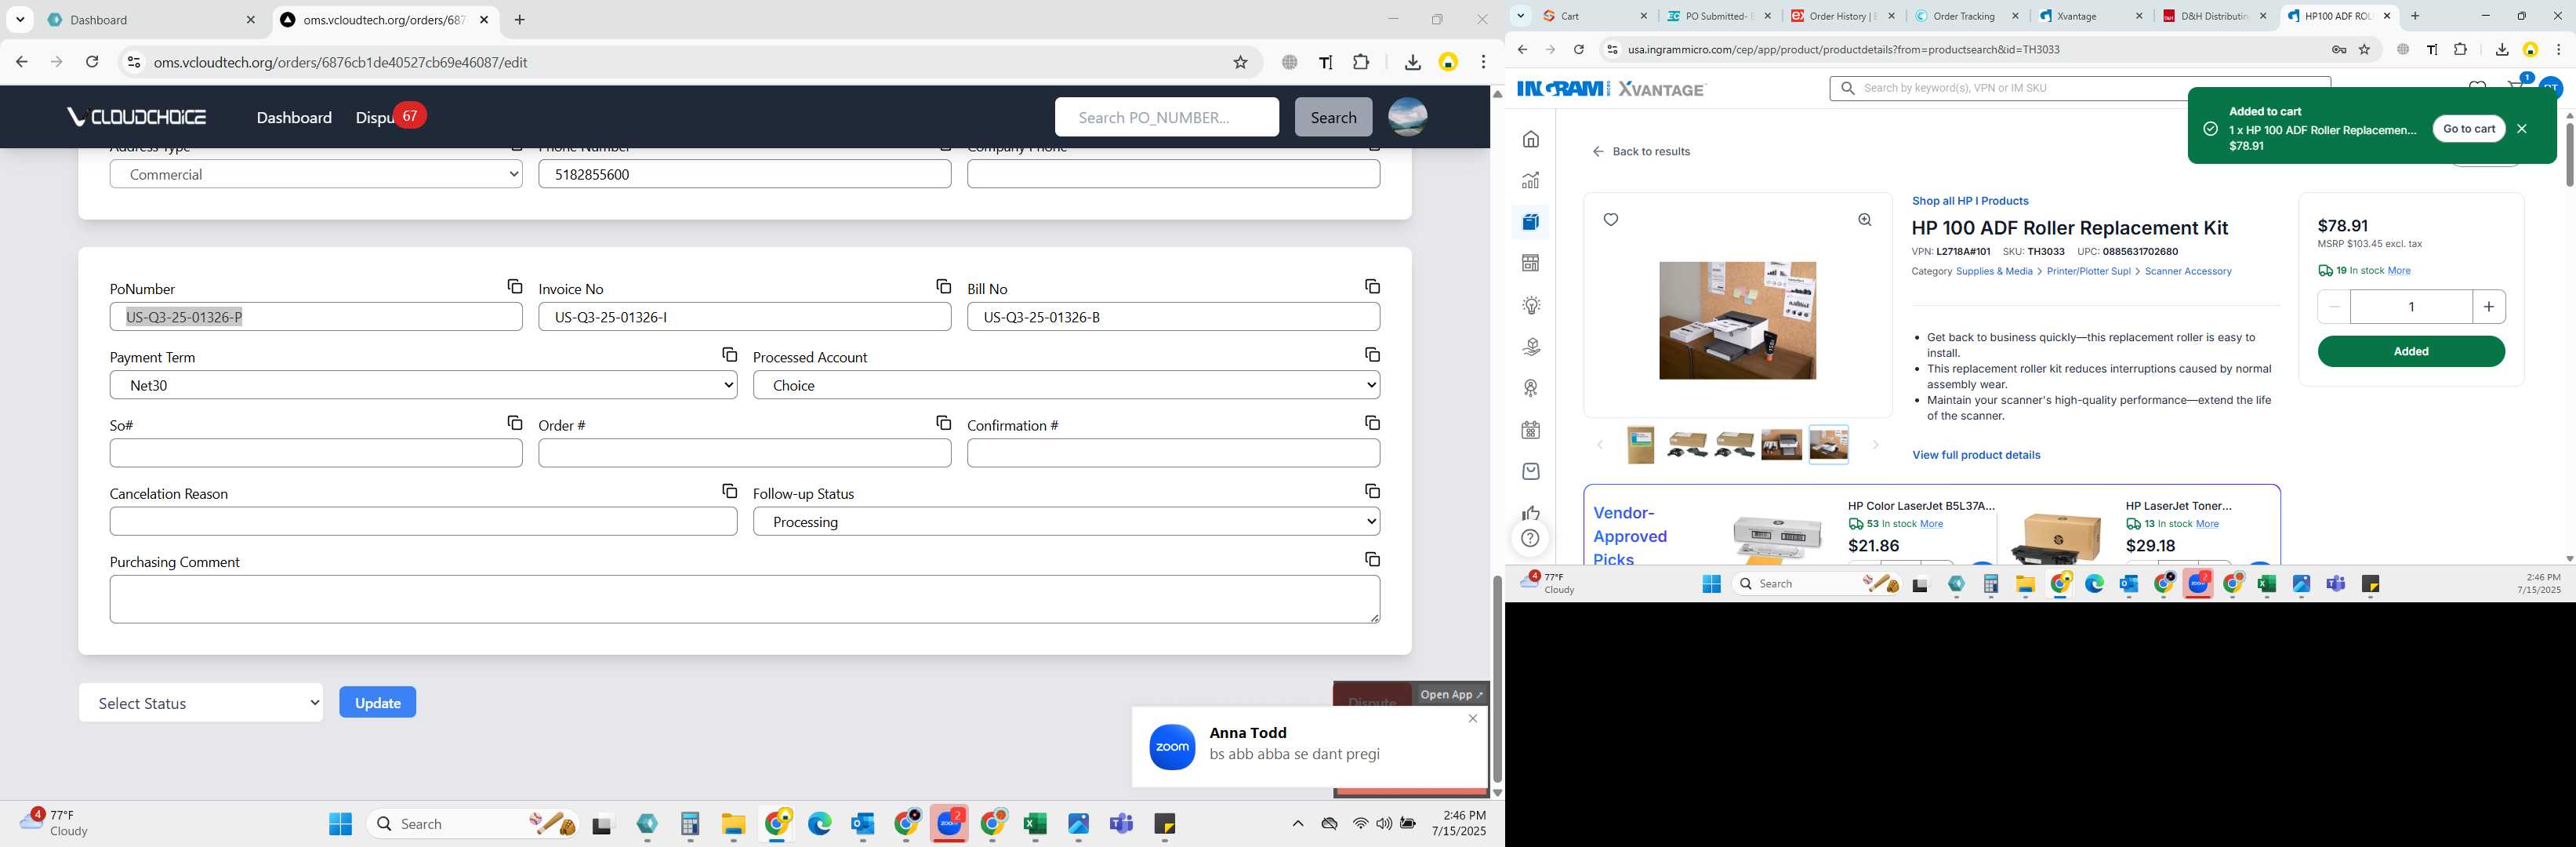The width and height of the screenshot is (2576, 847).
Task: Click the OMS page vertical scrollbar
Action: point(1497,678)
